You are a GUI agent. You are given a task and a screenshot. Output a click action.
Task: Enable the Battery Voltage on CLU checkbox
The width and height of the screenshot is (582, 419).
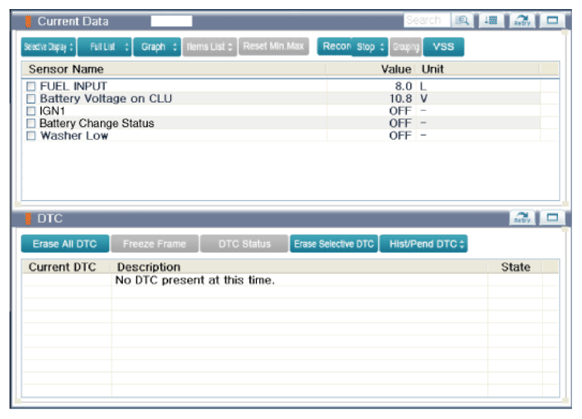tap(31, 99)
